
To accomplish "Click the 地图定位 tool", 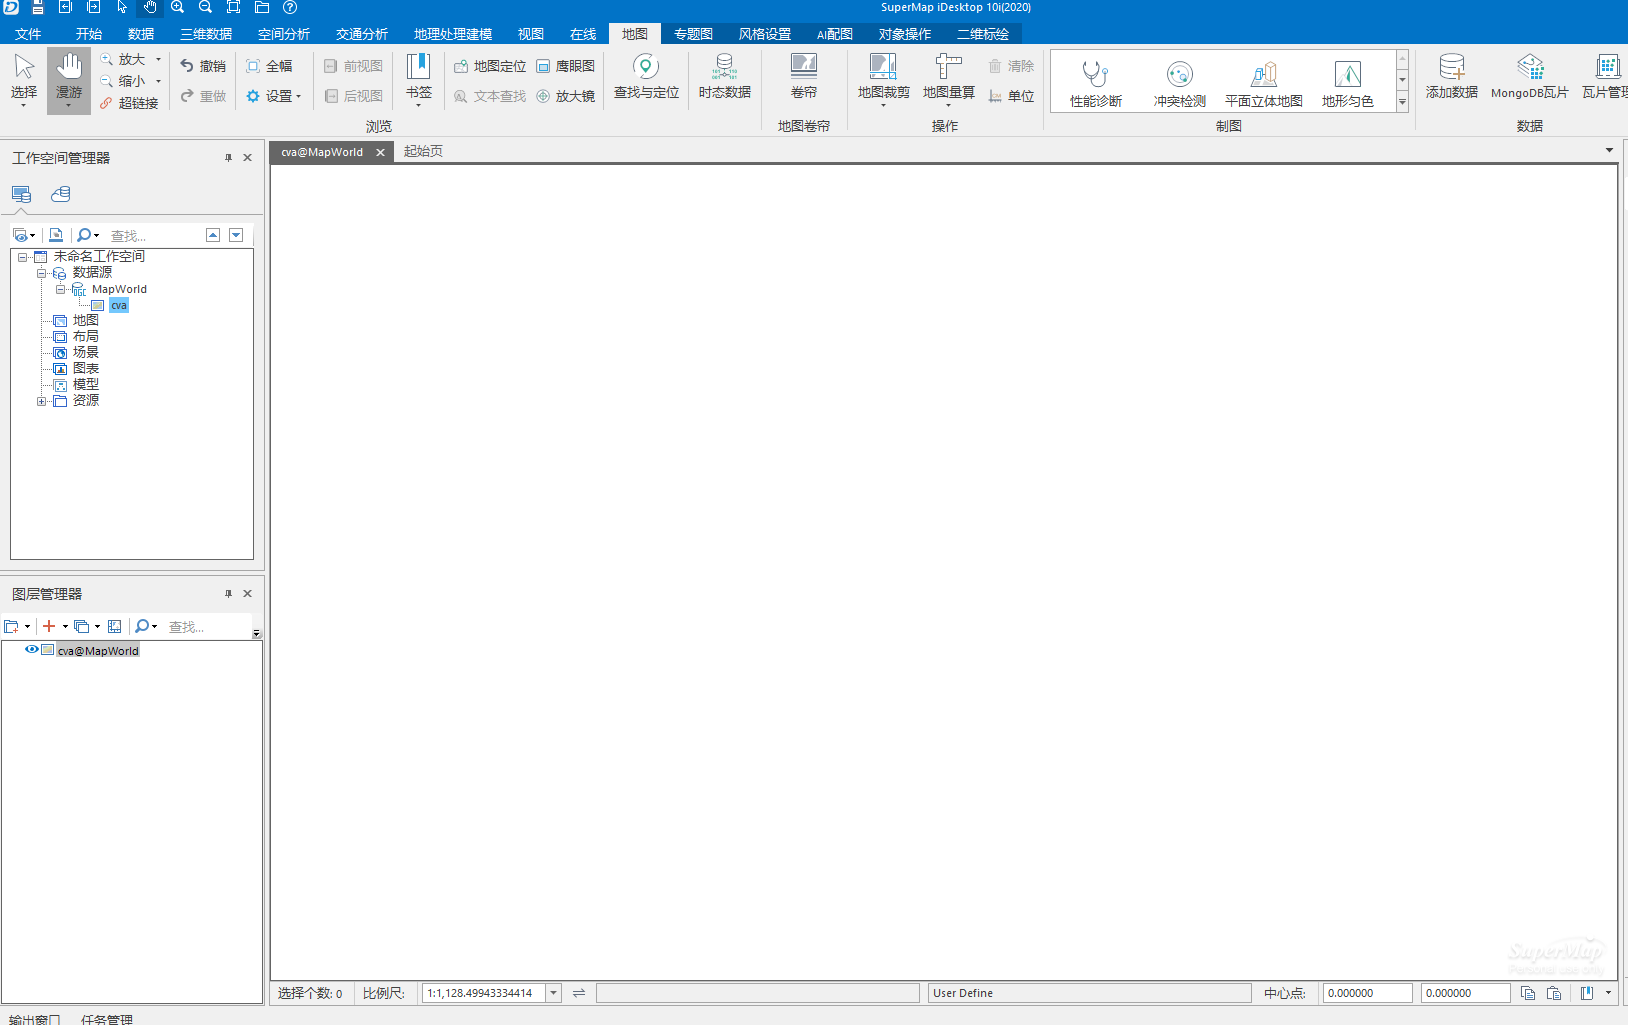I will [490, 66].
